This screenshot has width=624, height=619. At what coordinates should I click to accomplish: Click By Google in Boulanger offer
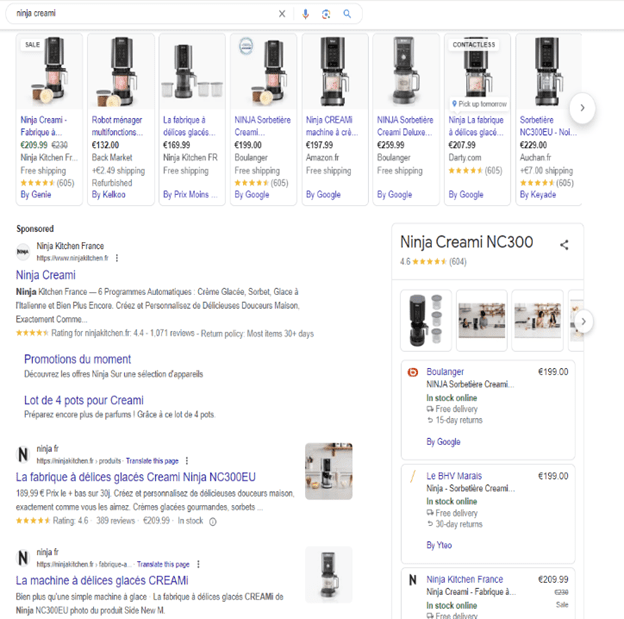(x=443, y=442)
